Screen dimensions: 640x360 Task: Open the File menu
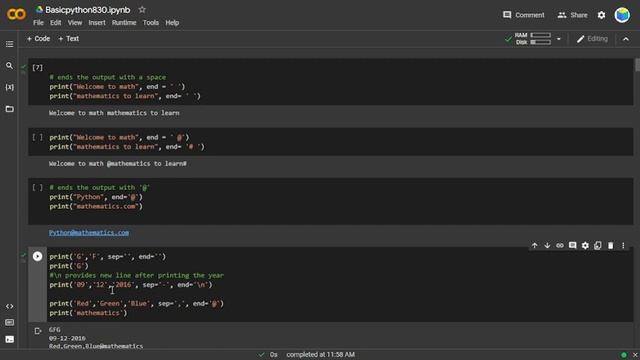tap(38, 23)
